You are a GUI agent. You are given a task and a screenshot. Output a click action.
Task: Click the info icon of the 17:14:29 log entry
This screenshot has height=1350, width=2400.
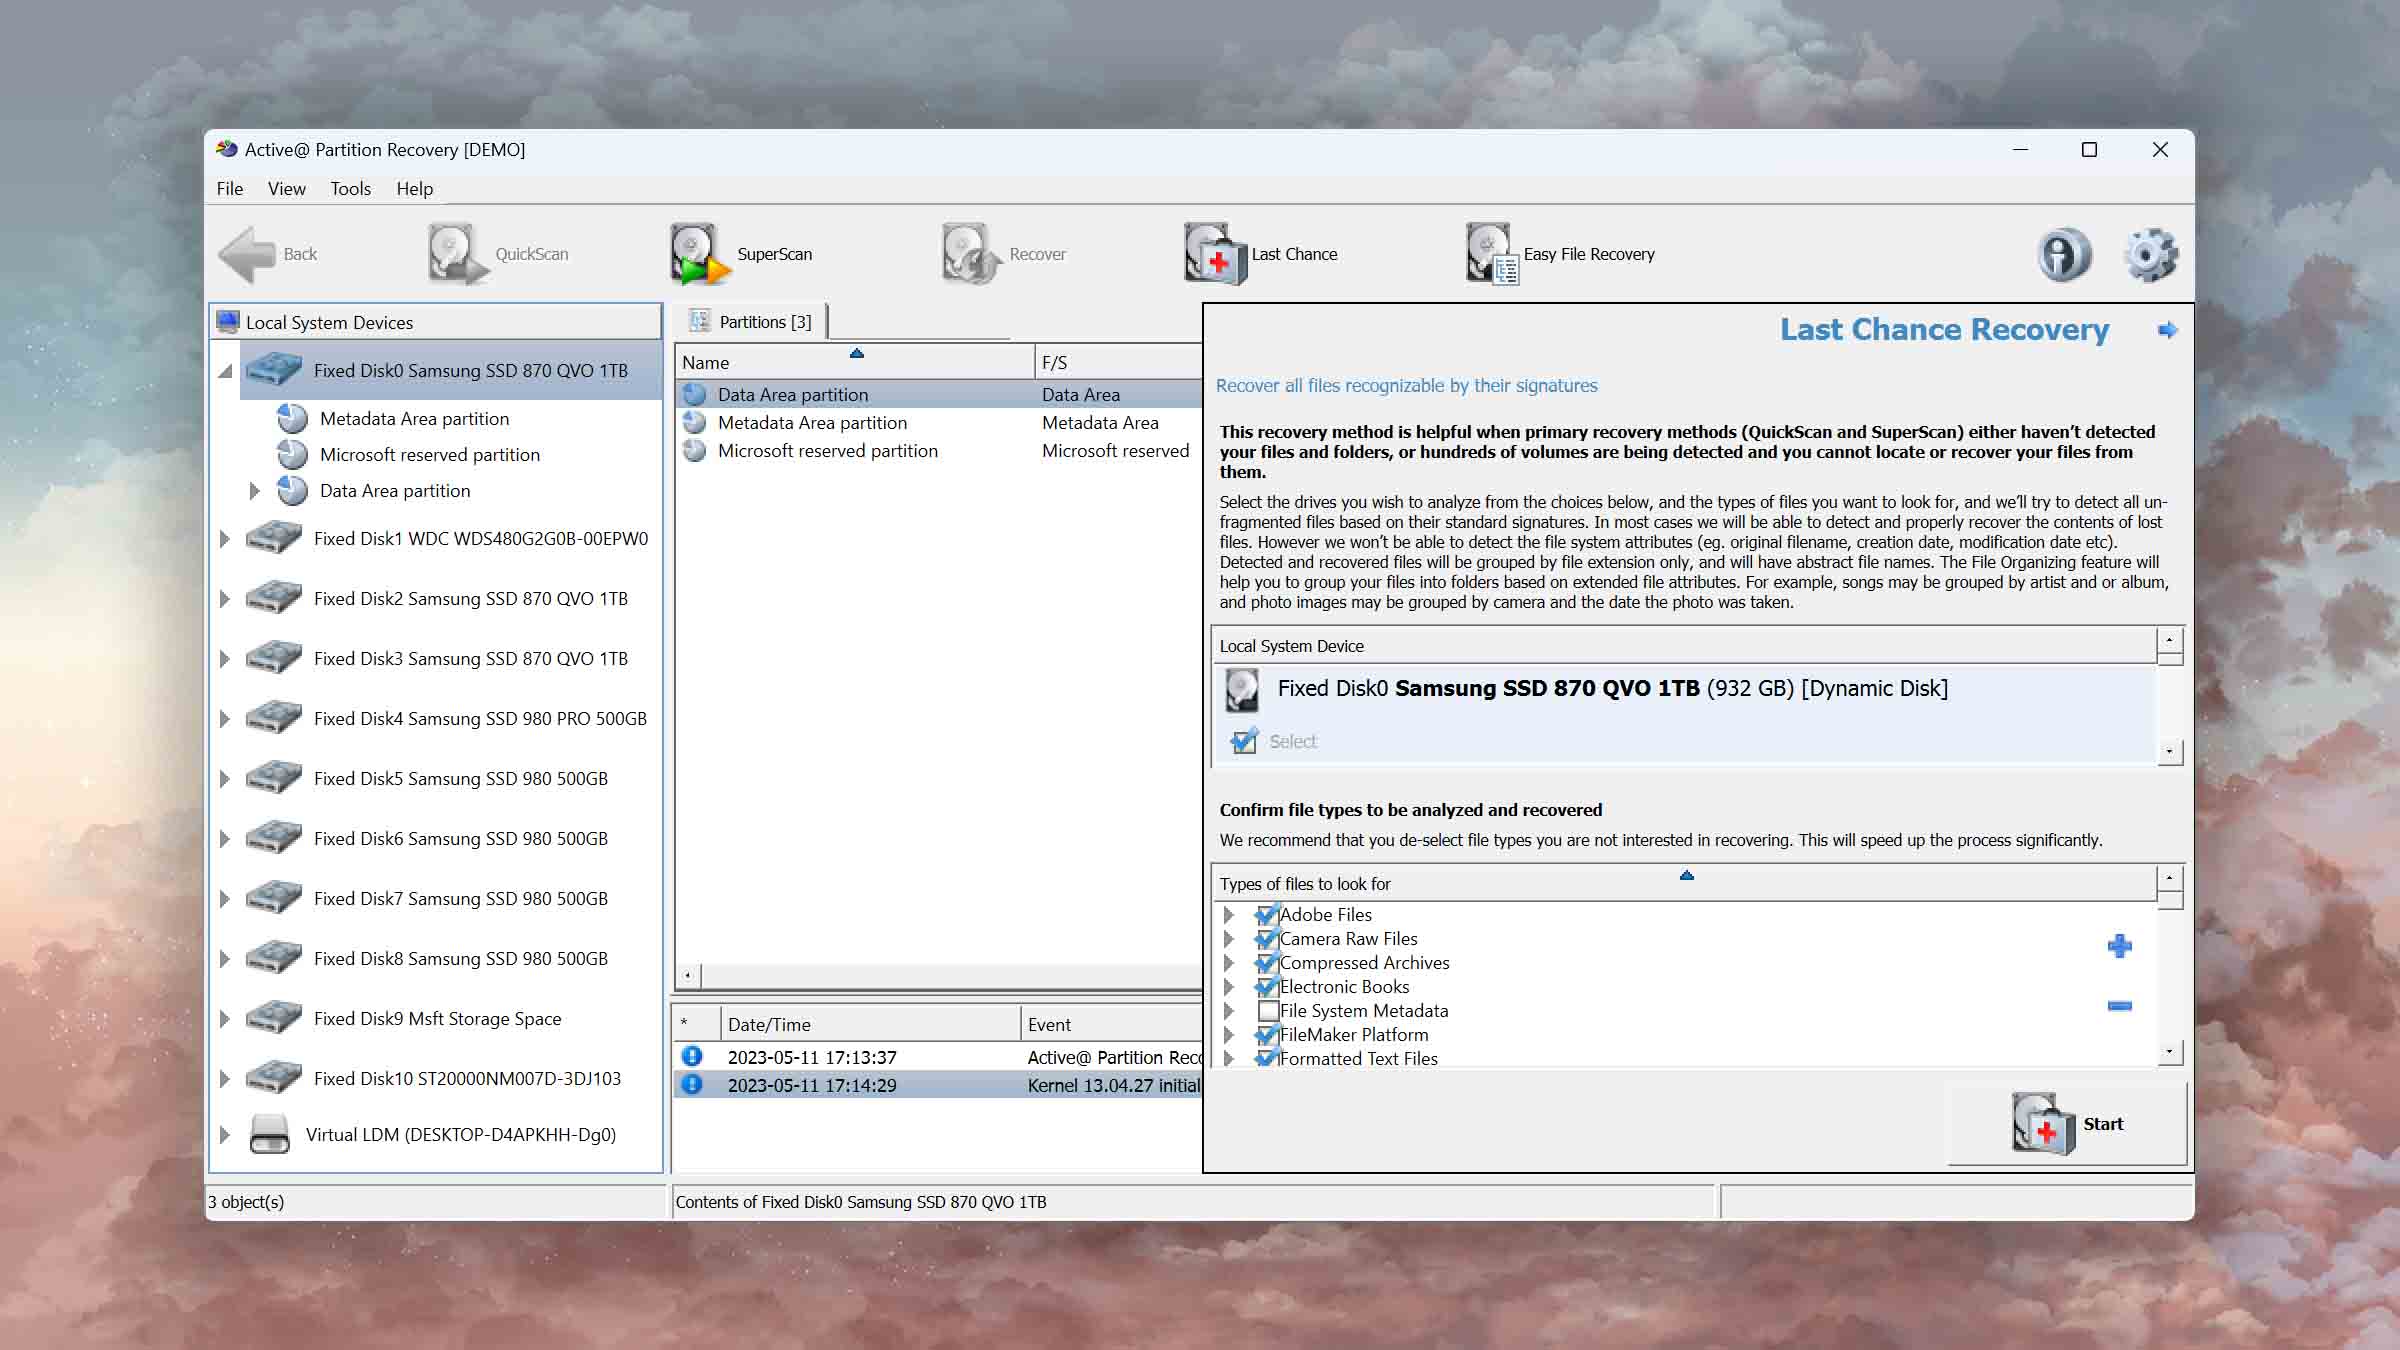click(x=692, y=1084)
